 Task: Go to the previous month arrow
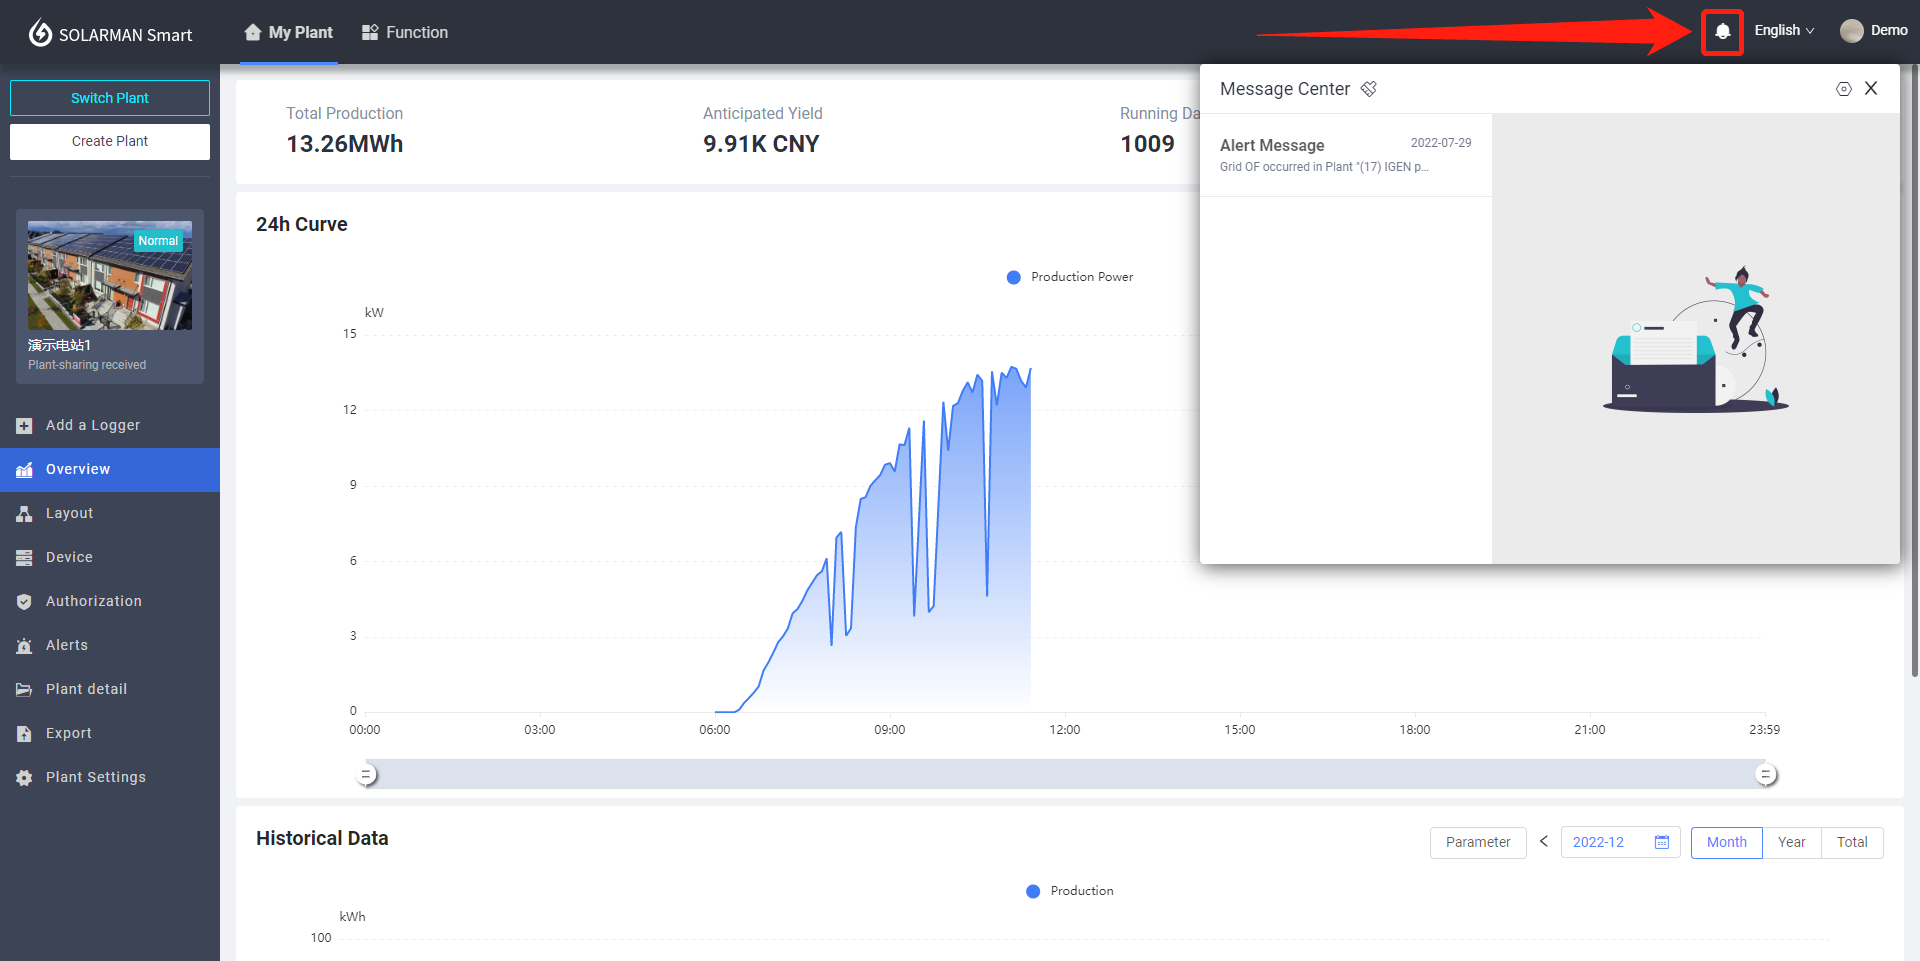click(x=1544, y=842)
